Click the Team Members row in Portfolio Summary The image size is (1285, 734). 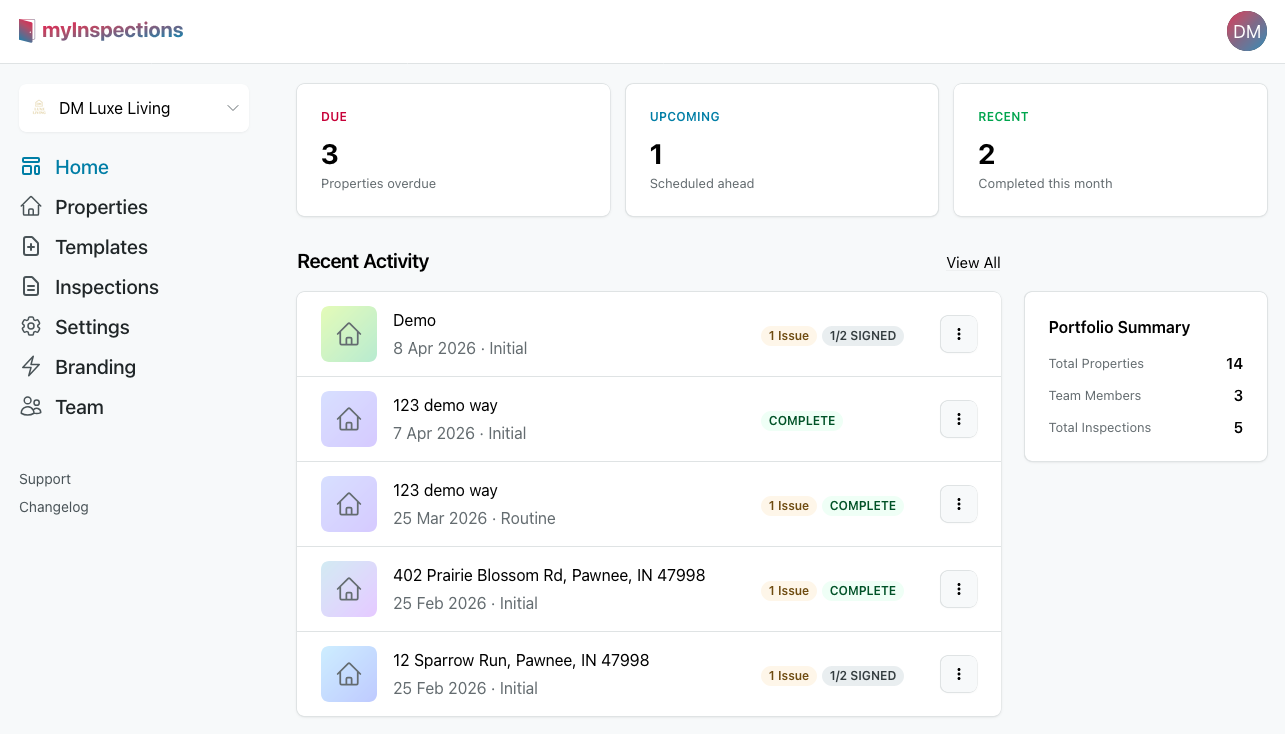coord(1146,396)
